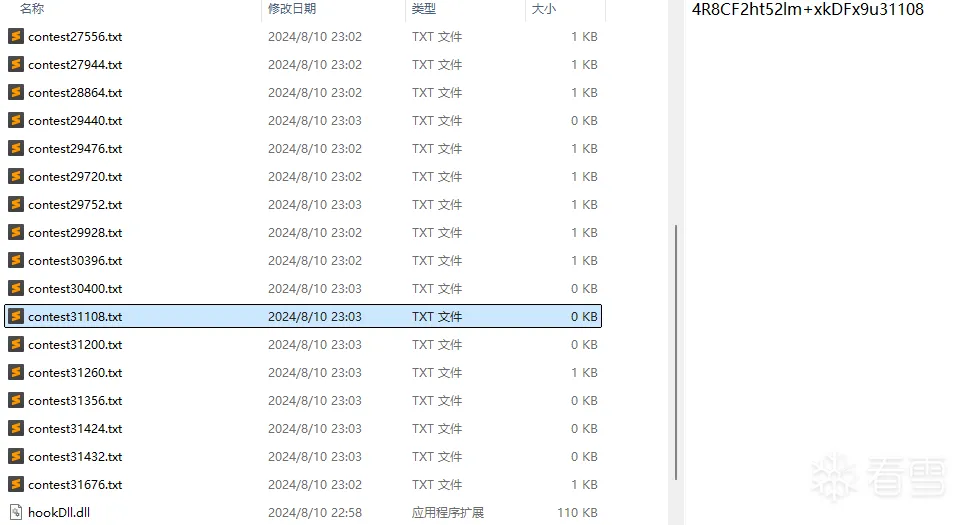Viewport: 967px width, 525px height.
Task: Click the modified date of contest31676.txt
Action: point(315,484)
